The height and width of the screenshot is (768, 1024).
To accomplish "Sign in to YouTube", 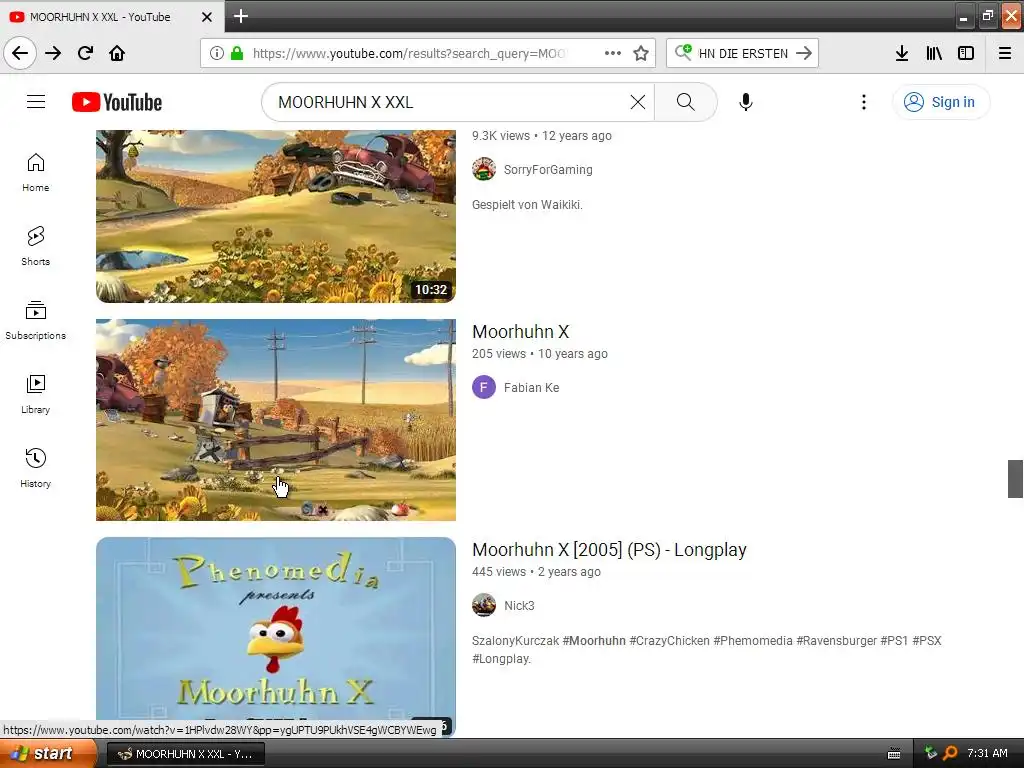I will point(940,102).
